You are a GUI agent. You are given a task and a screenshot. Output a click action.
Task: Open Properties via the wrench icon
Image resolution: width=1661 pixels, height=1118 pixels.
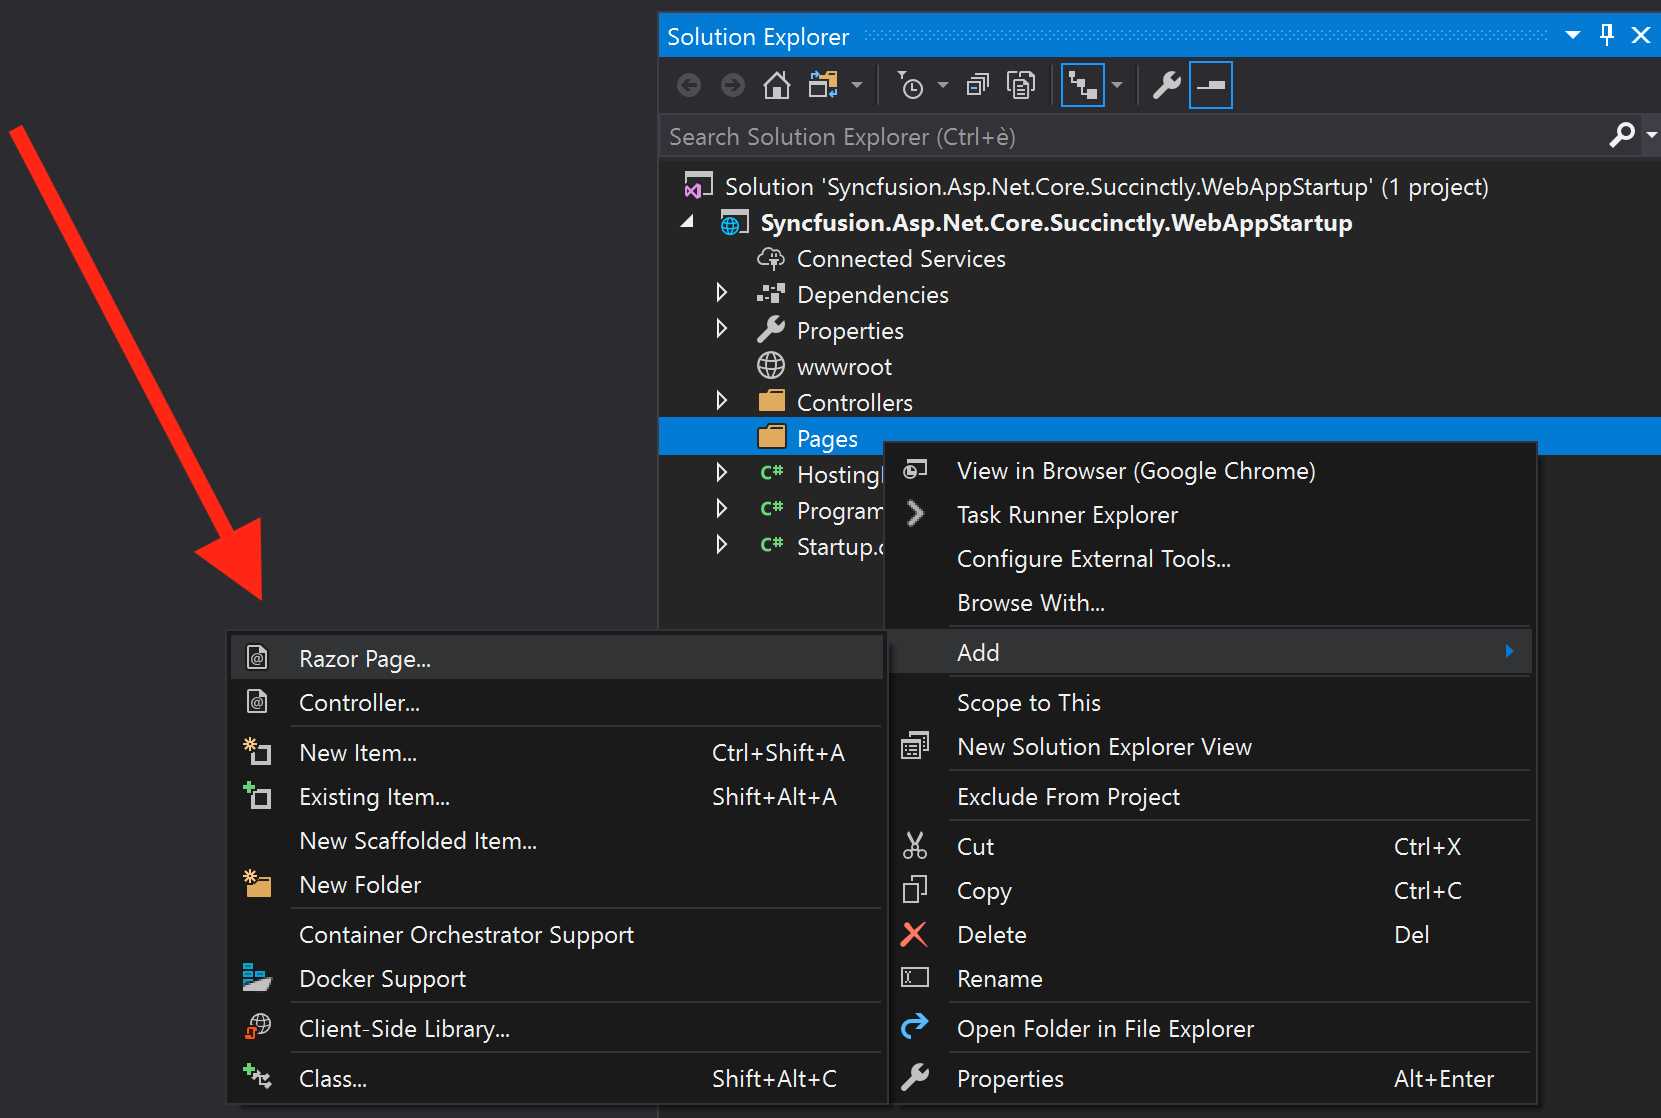pos(1167,85)
